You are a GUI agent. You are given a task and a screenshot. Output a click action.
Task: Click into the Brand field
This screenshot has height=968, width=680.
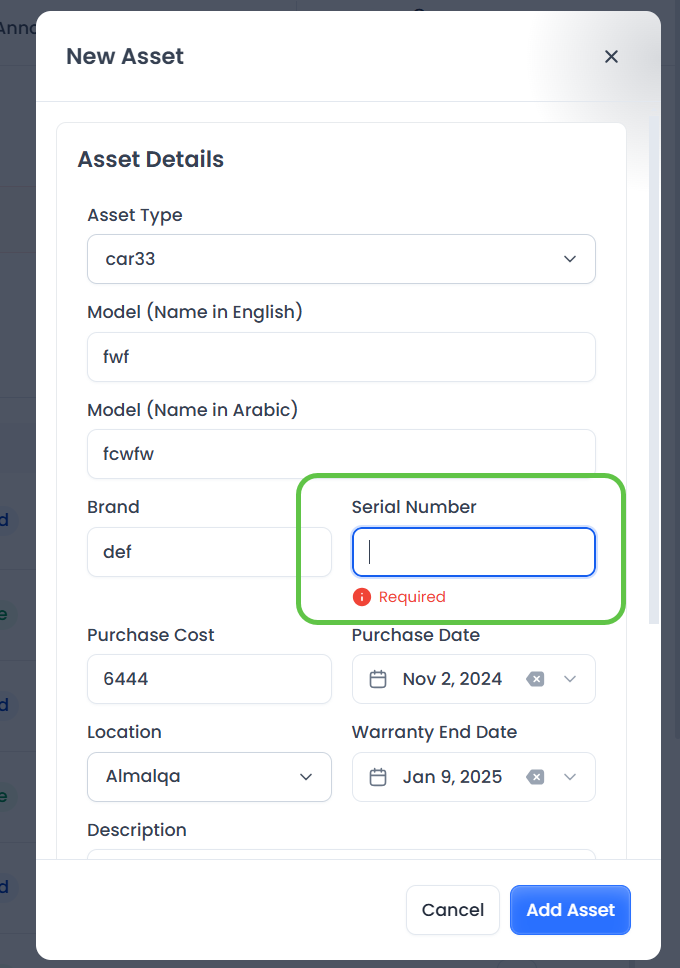[209, 552]
